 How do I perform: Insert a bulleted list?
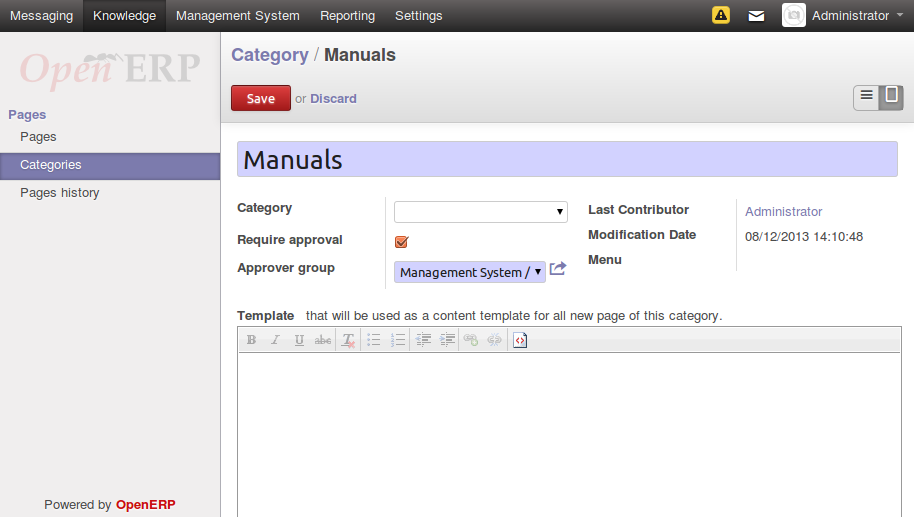click(373, 340)
